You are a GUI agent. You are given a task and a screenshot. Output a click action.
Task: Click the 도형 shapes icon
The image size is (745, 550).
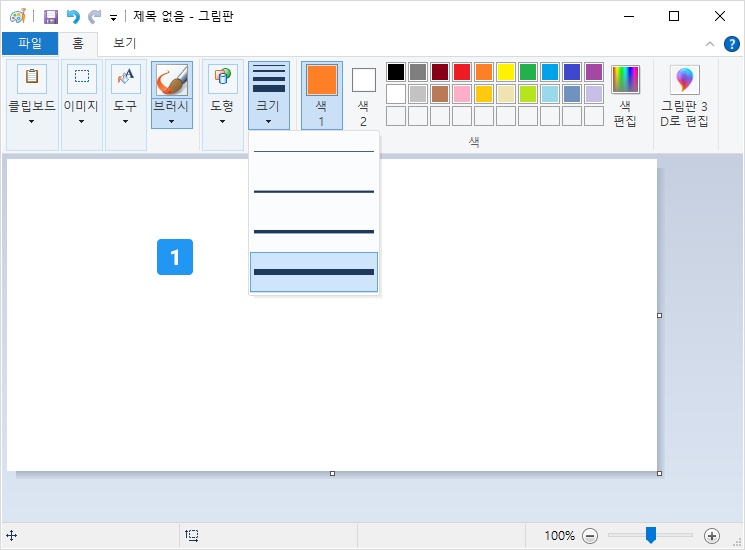point(223,78)
